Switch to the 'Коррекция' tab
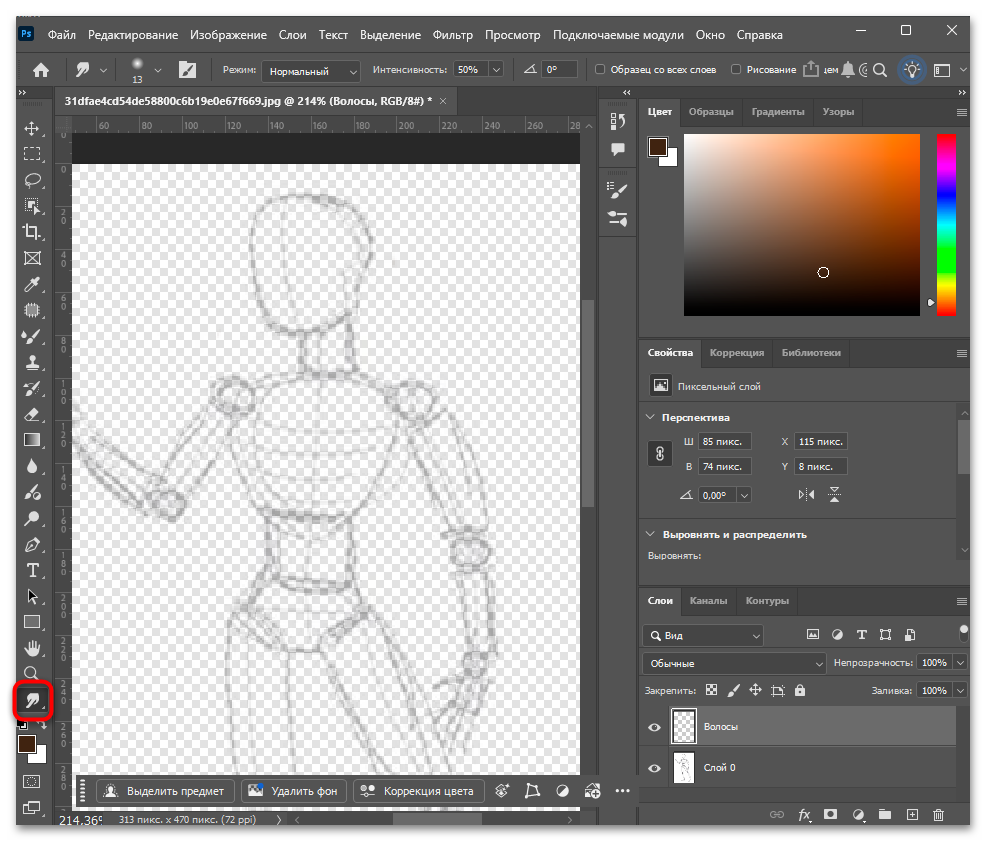The width and height of the screenshot is (986, 841). (736, 352)
